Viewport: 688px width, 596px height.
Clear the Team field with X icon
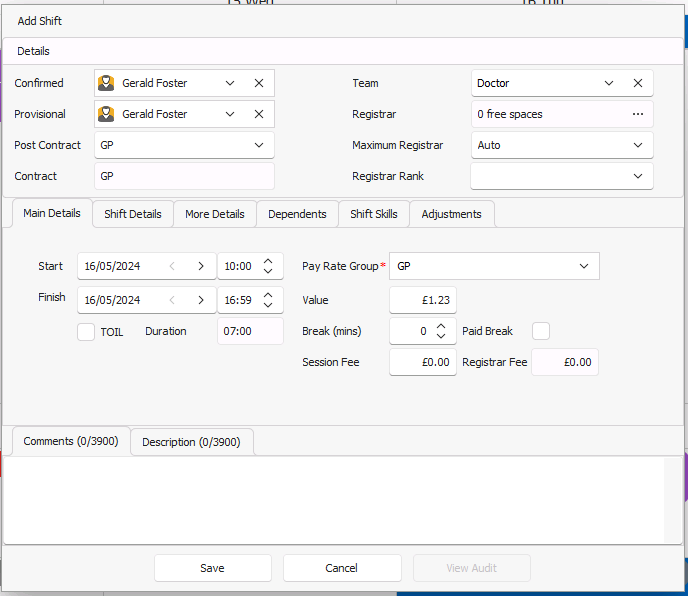638,83
